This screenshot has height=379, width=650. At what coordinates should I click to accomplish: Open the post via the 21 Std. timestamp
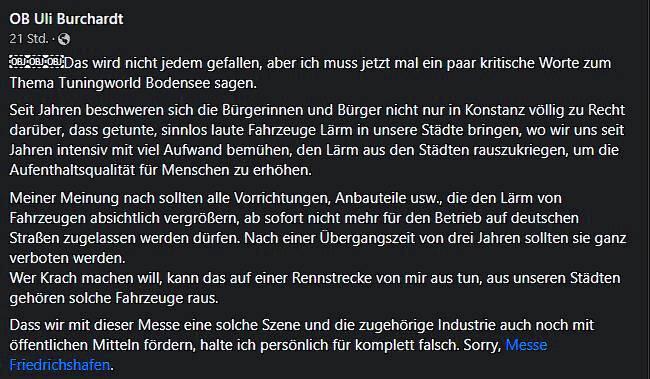29,39
